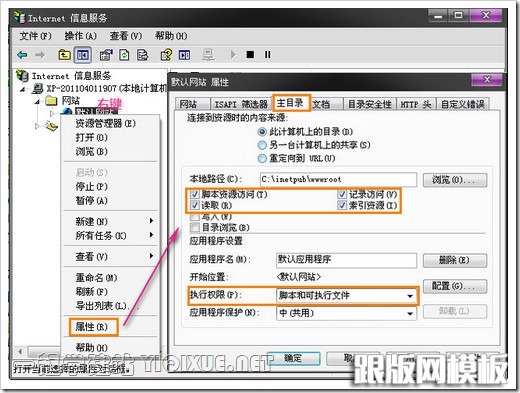
Task: Toggle the Show/Hide console tree icon
Action: [83, 54]
